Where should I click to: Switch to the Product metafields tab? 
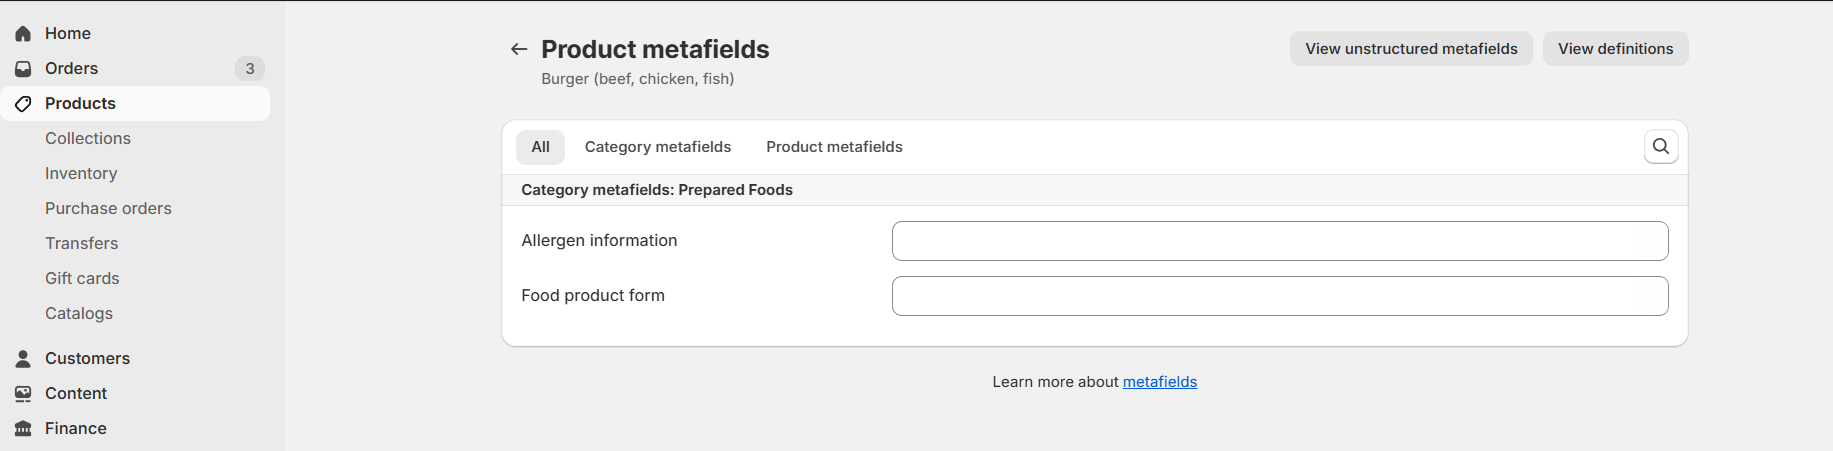click(x=834, y=147)
